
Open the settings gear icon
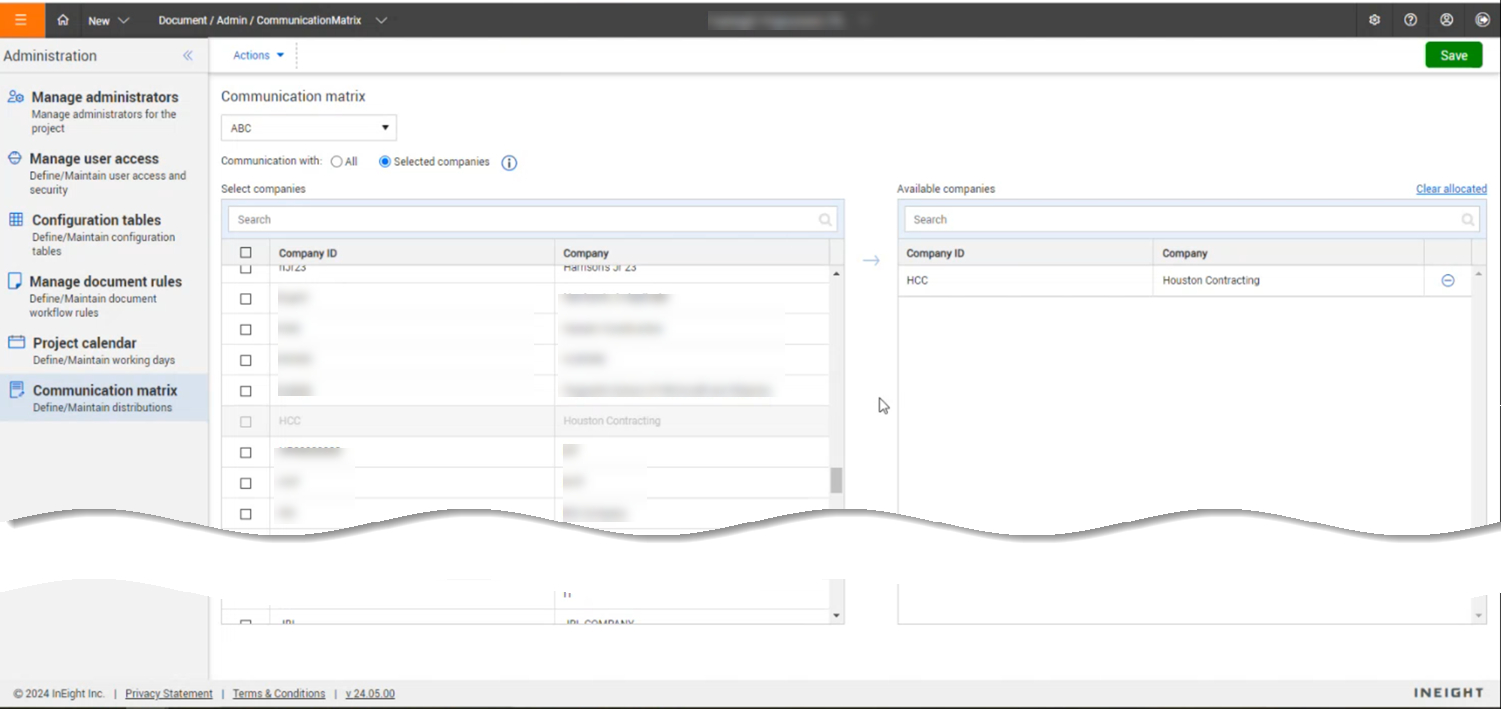pyautogui.click(x=1374, y=20)
